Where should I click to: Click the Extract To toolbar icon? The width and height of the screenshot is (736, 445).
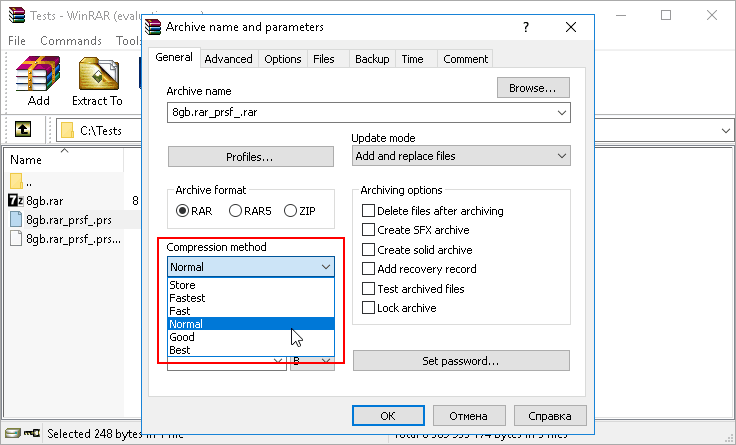(97, 81)
